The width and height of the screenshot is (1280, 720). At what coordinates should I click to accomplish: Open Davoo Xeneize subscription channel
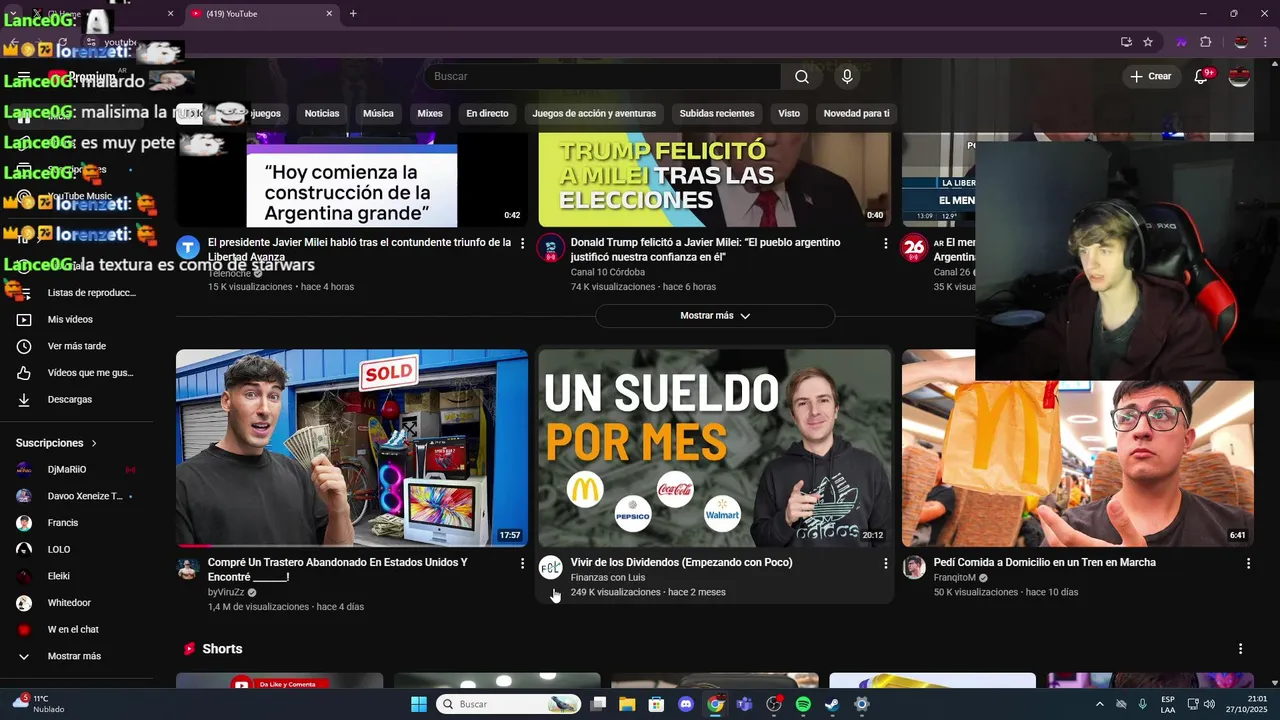[x=77, y=496]
